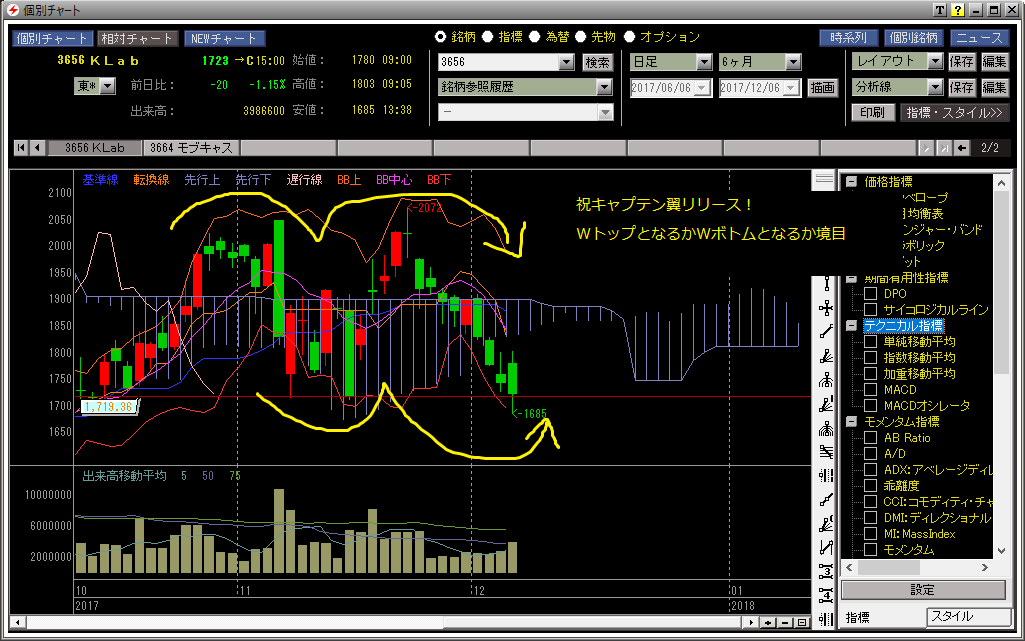Open the chart's three-line menu icon
Screen dimensions: 1025x641
coord(824,179)
